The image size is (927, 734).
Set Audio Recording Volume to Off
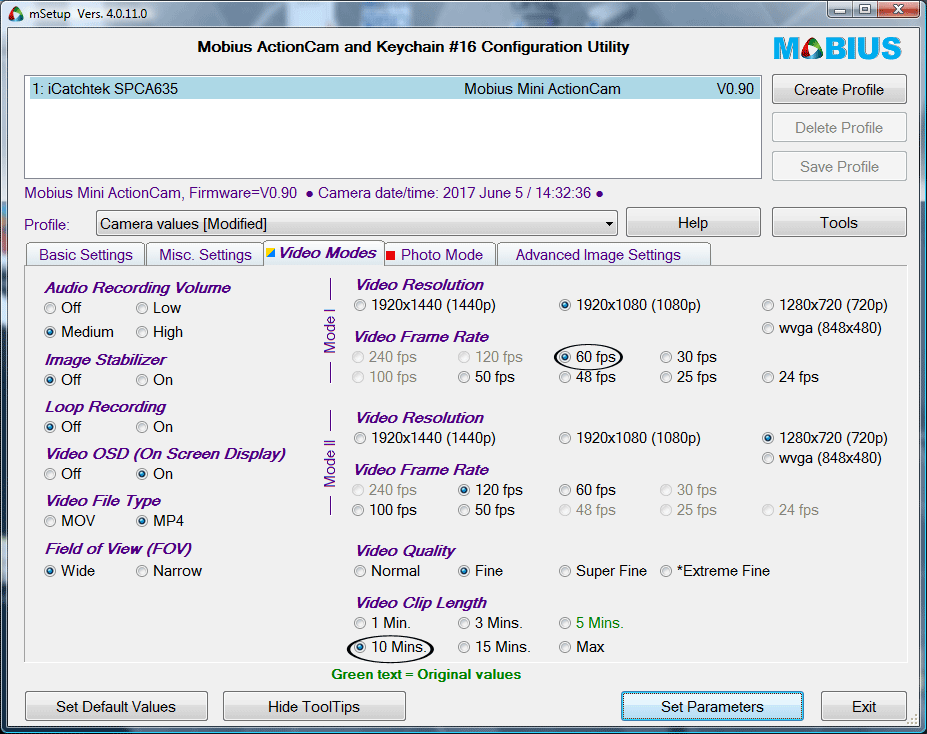click(x=63, y=308)
